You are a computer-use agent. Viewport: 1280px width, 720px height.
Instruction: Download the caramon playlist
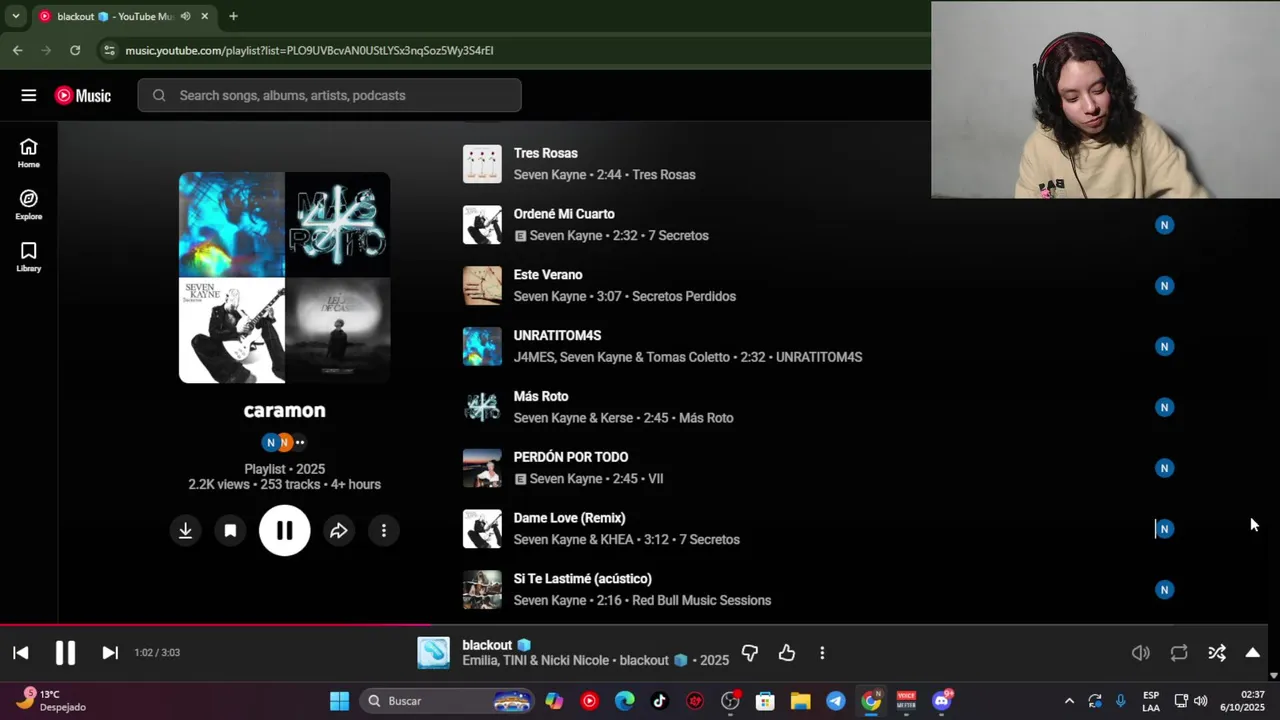185,531
